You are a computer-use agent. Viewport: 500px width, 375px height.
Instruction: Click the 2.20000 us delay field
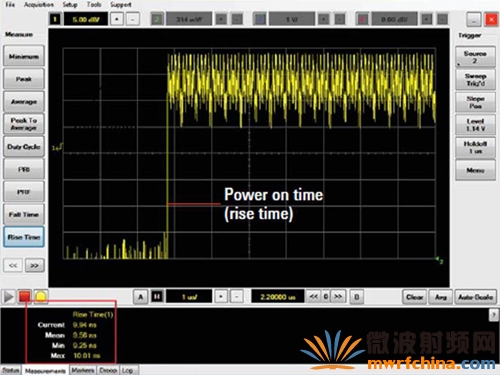[x=278, y=296]
